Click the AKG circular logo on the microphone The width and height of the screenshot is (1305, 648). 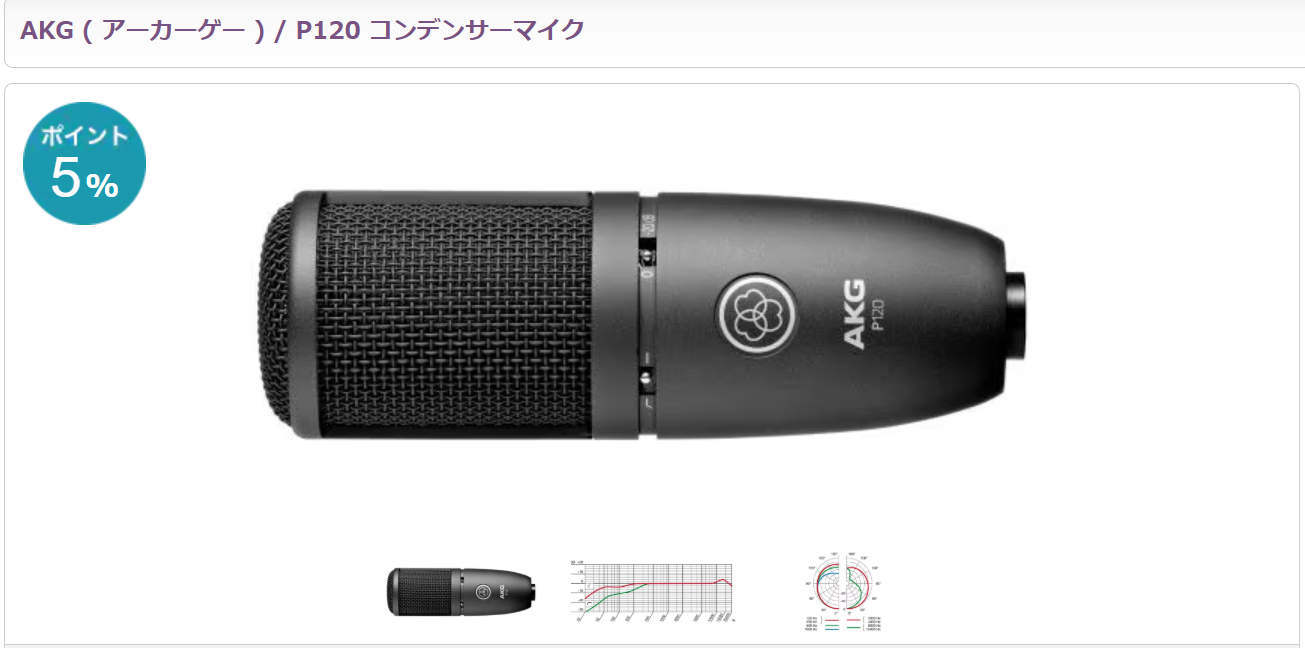point(759,315)
